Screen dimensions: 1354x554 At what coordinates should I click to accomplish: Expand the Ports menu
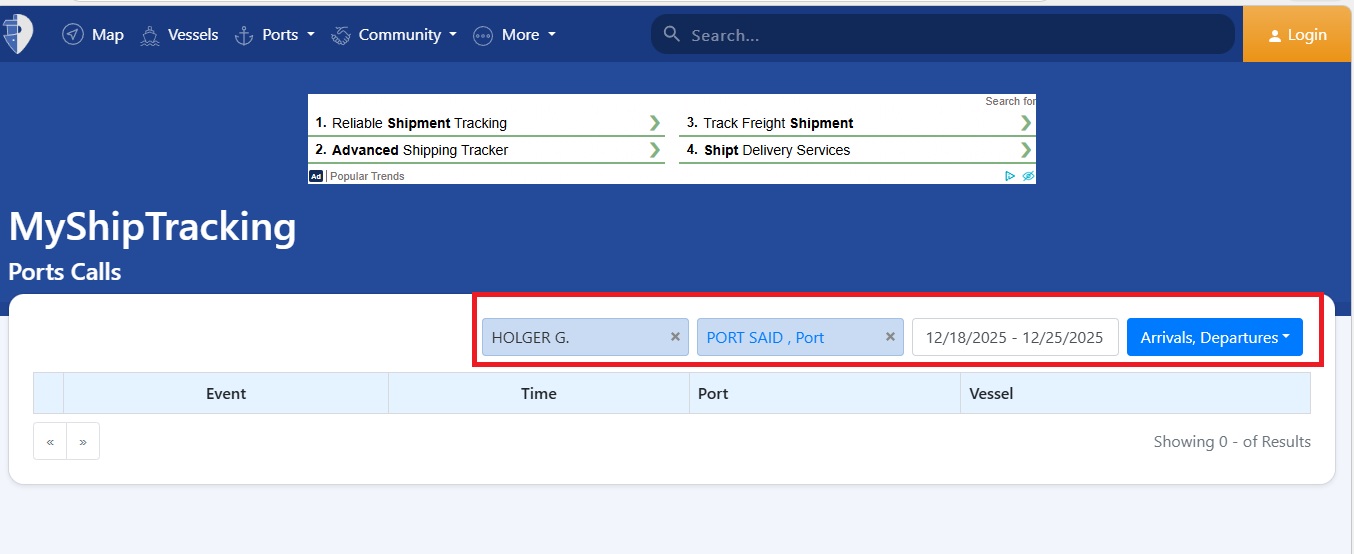pos(274,35)
